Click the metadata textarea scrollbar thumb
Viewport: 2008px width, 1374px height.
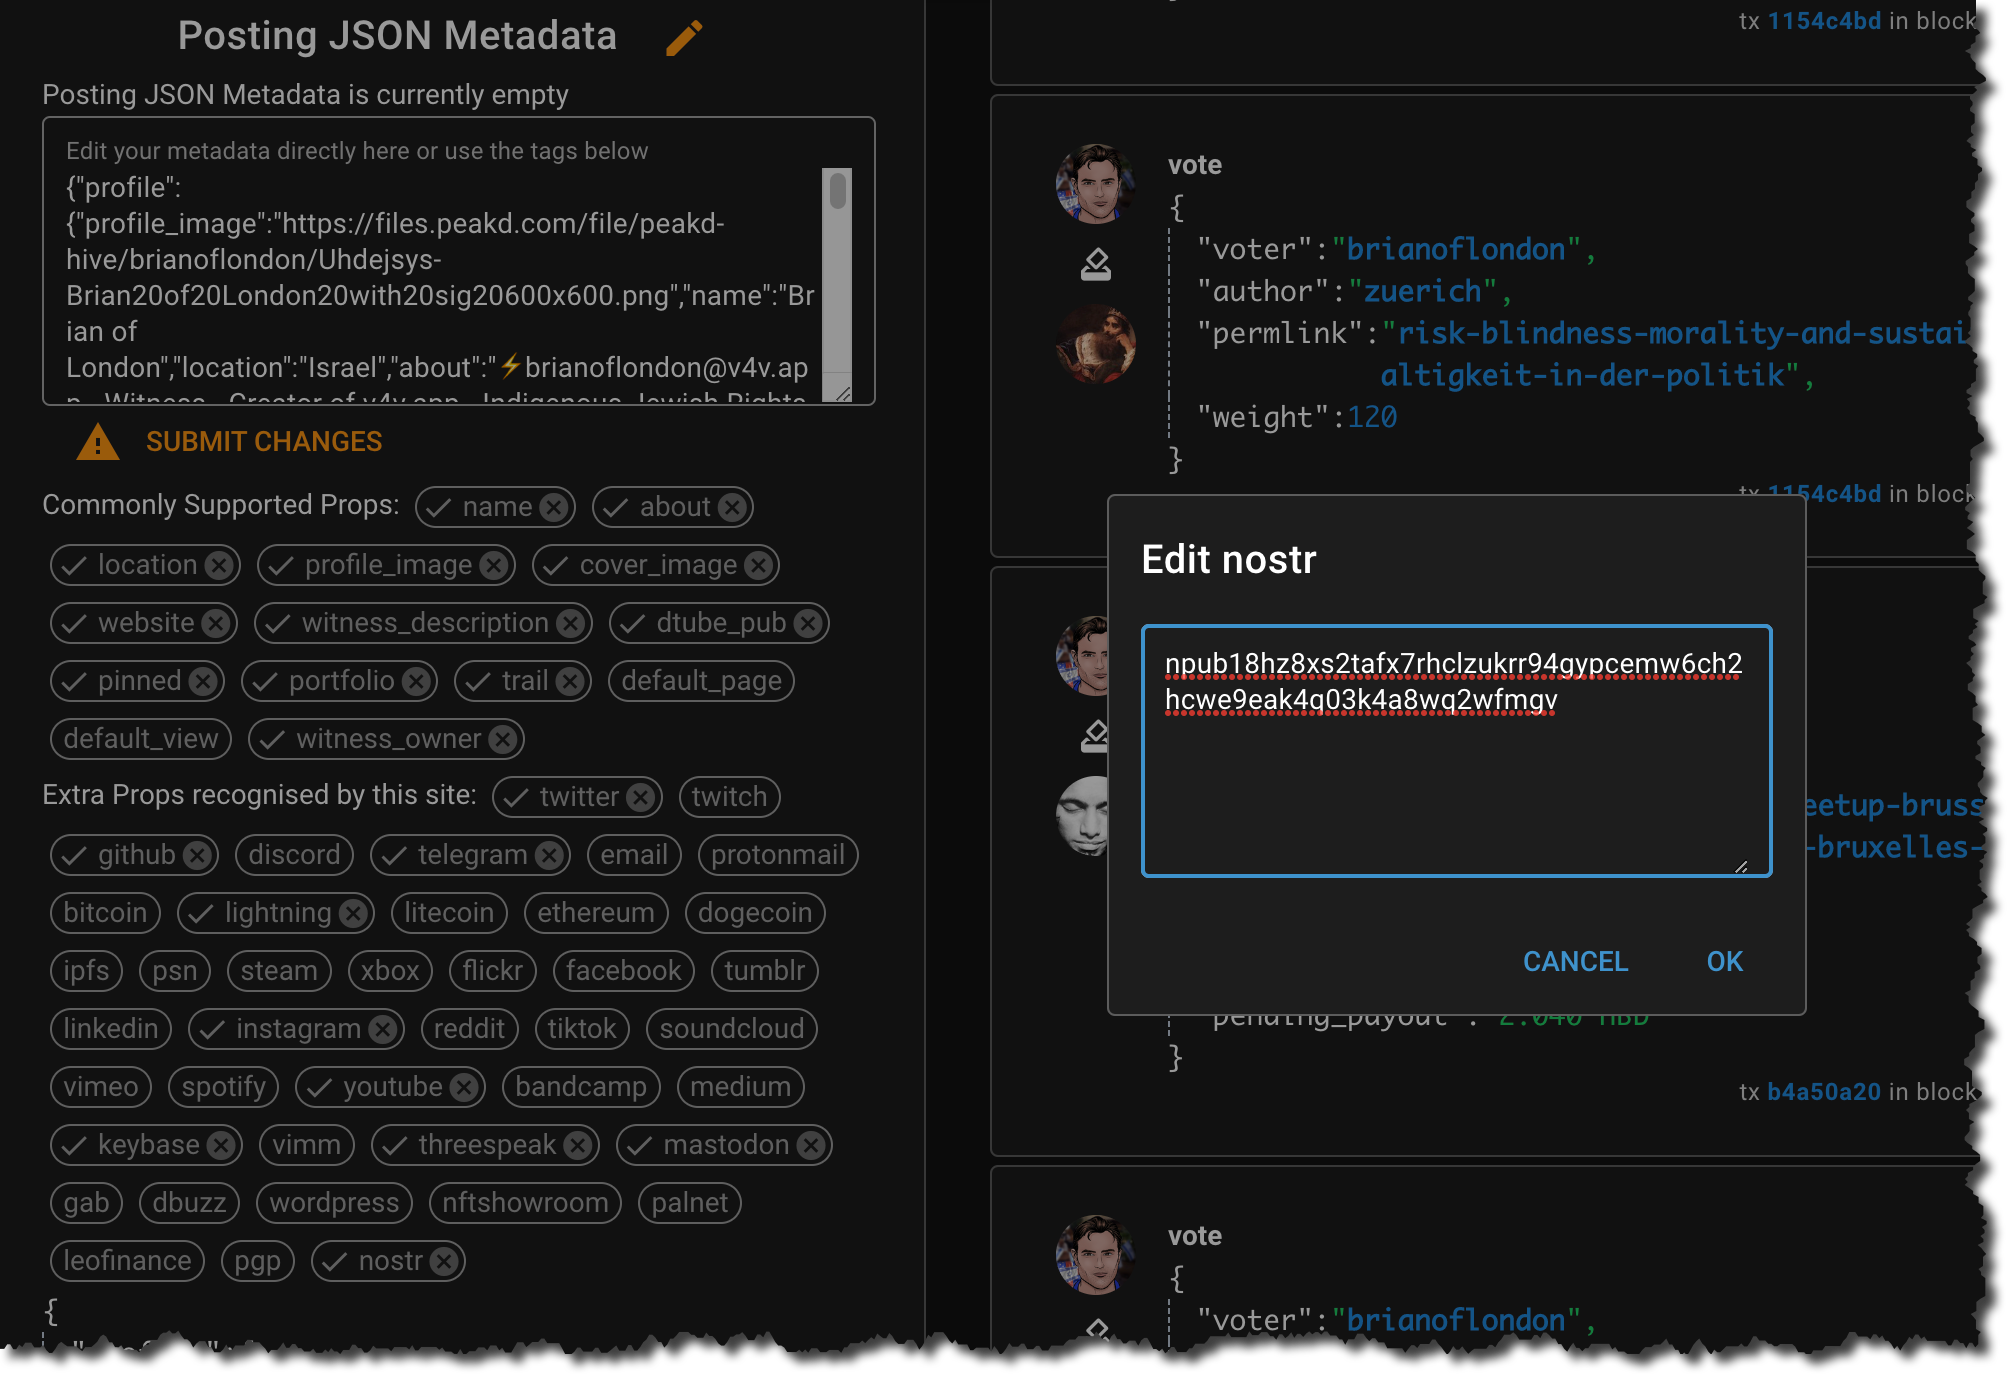tap(838, 191)
